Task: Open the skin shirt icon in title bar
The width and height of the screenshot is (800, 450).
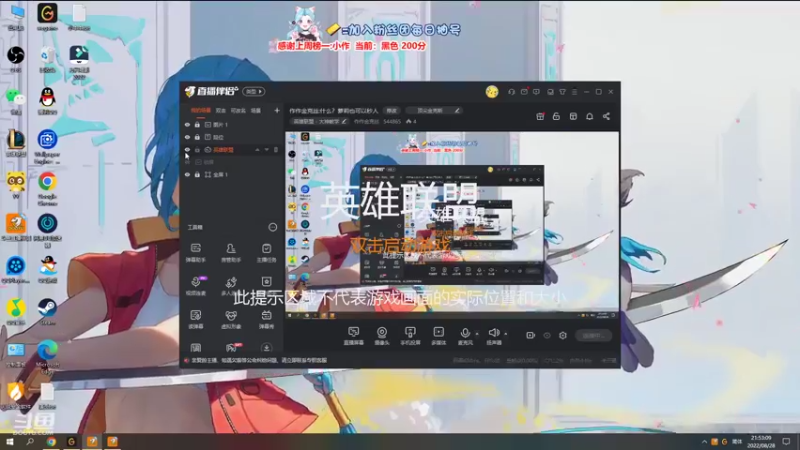Action: coord(562,92)
